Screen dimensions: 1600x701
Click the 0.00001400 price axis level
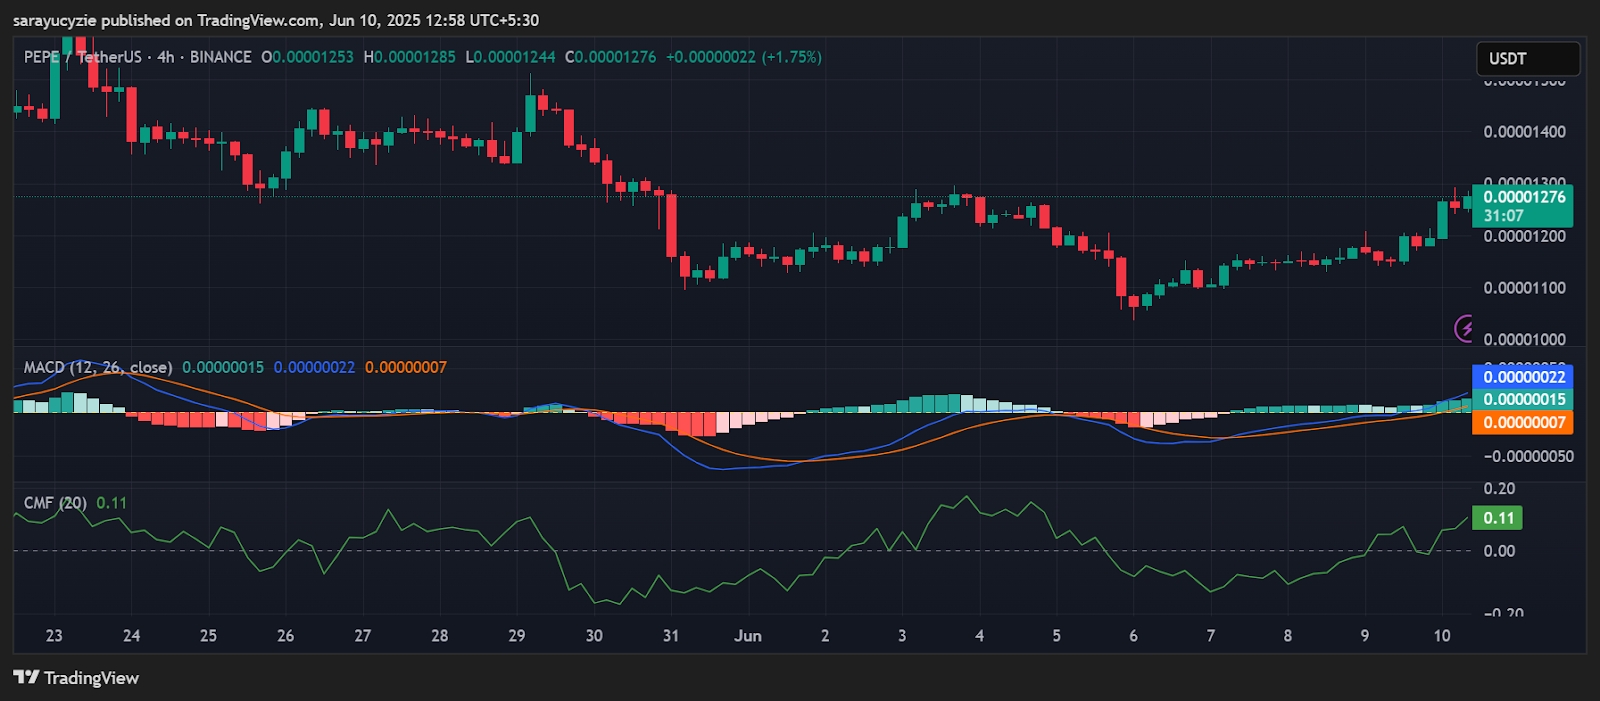click(1524, 132)
